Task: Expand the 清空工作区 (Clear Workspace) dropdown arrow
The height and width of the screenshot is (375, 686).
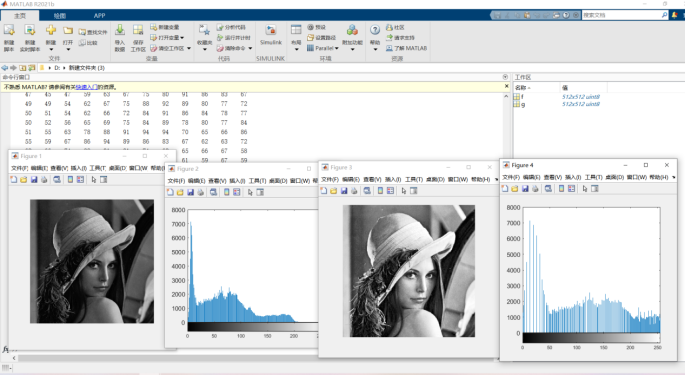Action: tap(189, 48)
